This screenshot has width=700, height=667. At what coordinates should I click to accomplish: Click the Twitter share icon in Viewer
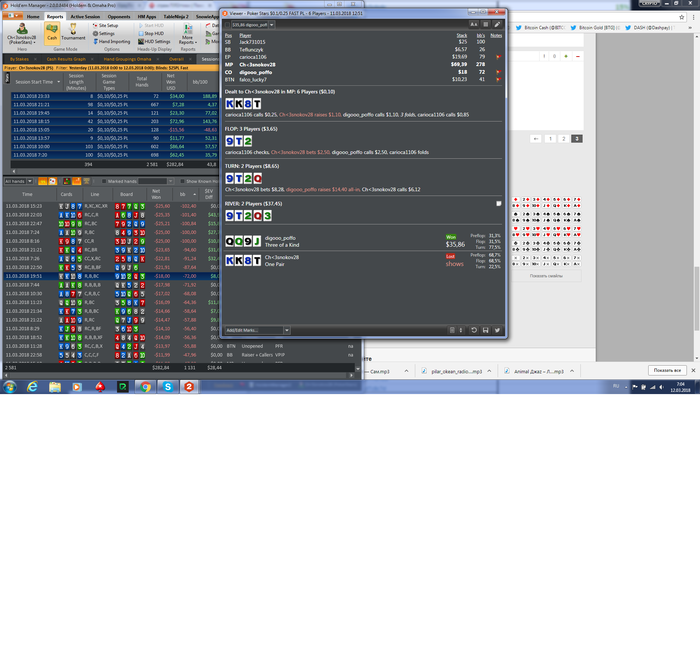[497, 330]
